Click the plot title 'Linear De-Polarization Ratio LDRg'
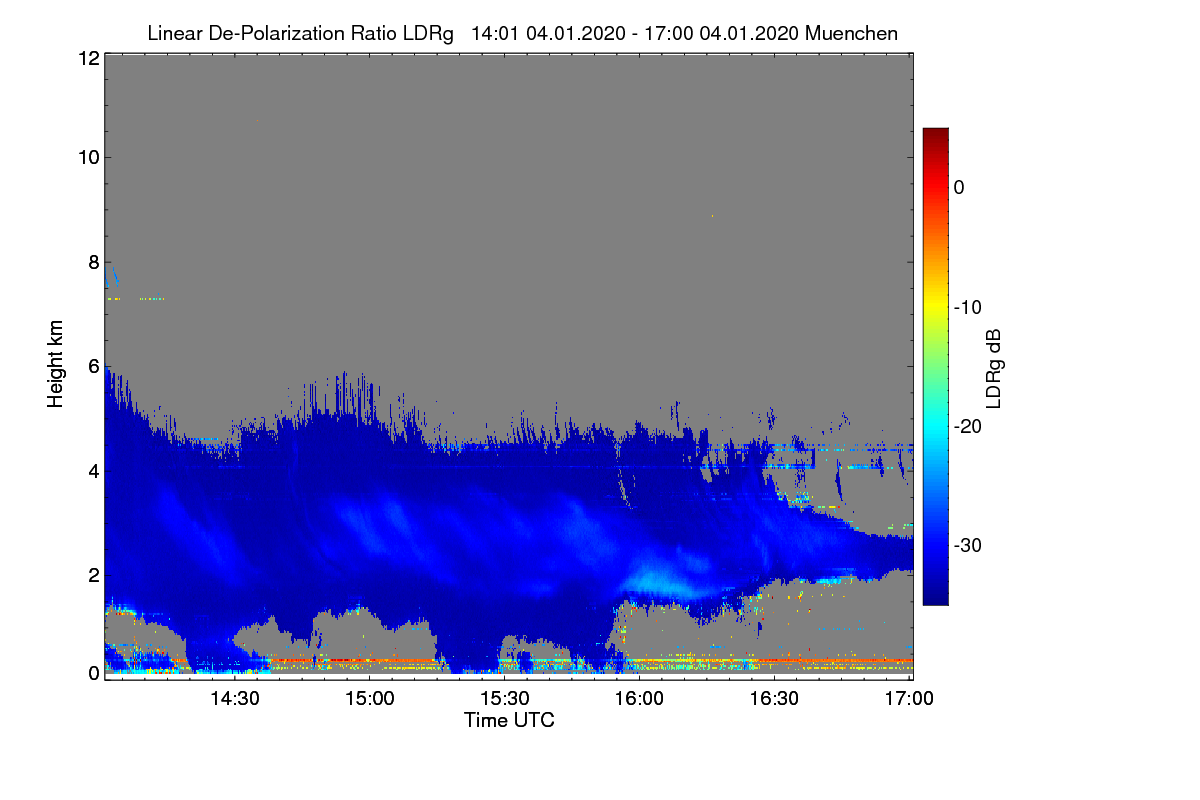The image size is (1200, 800). [x=300, y=33]
